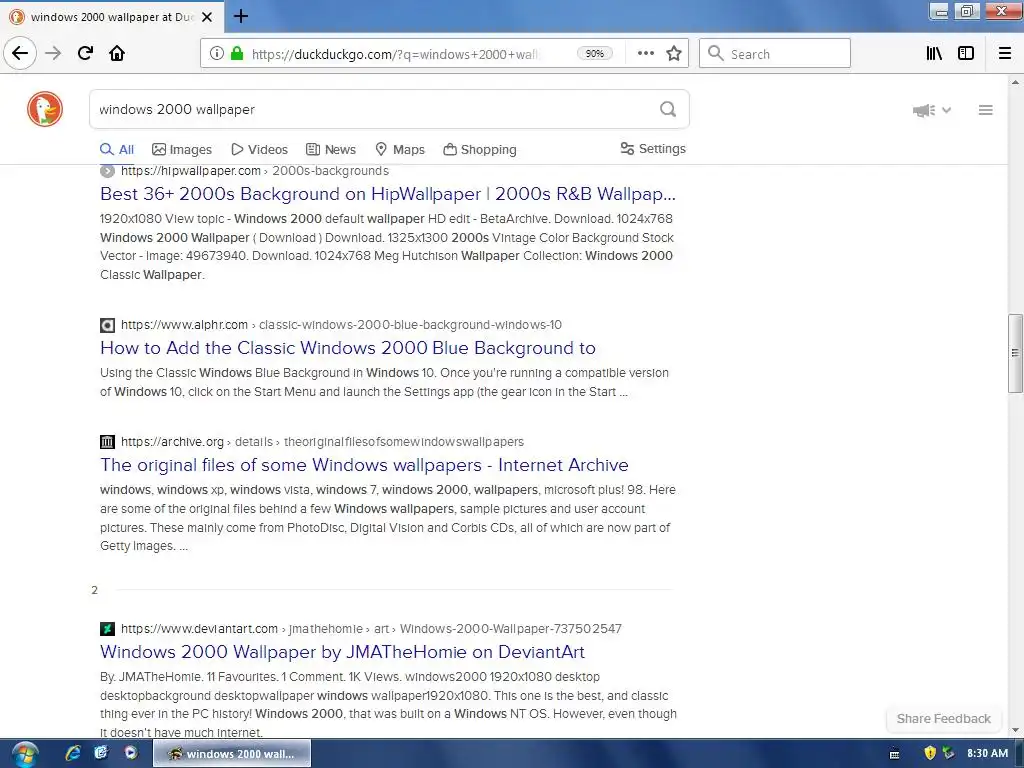Open the megaphone feedback dropdown
Viewport: 1024px width, 768px height.
[931, 110]
